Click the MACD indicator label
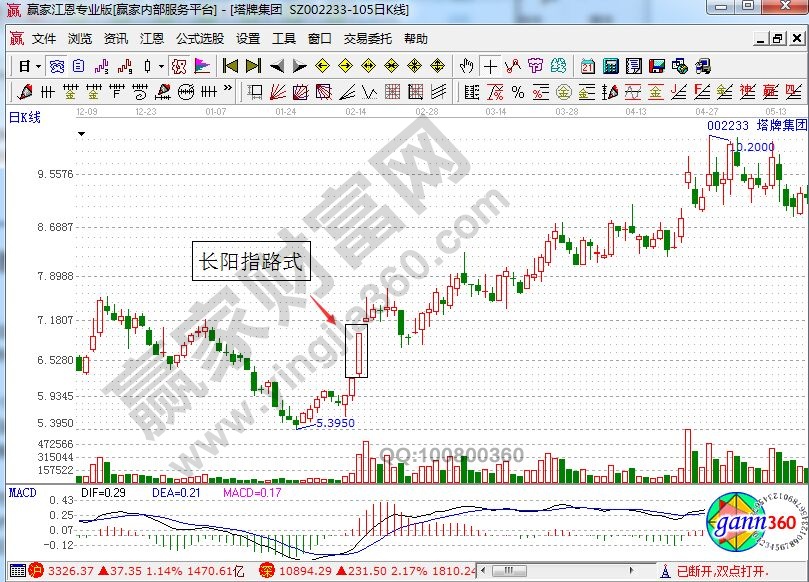809x582 pixels. coord(22,493)
